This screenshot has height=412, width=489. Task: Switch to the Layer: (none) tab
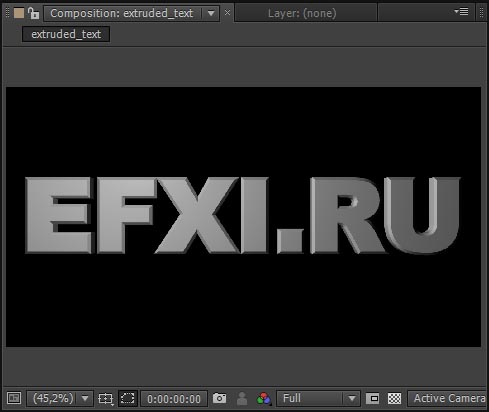coord(302,13)
